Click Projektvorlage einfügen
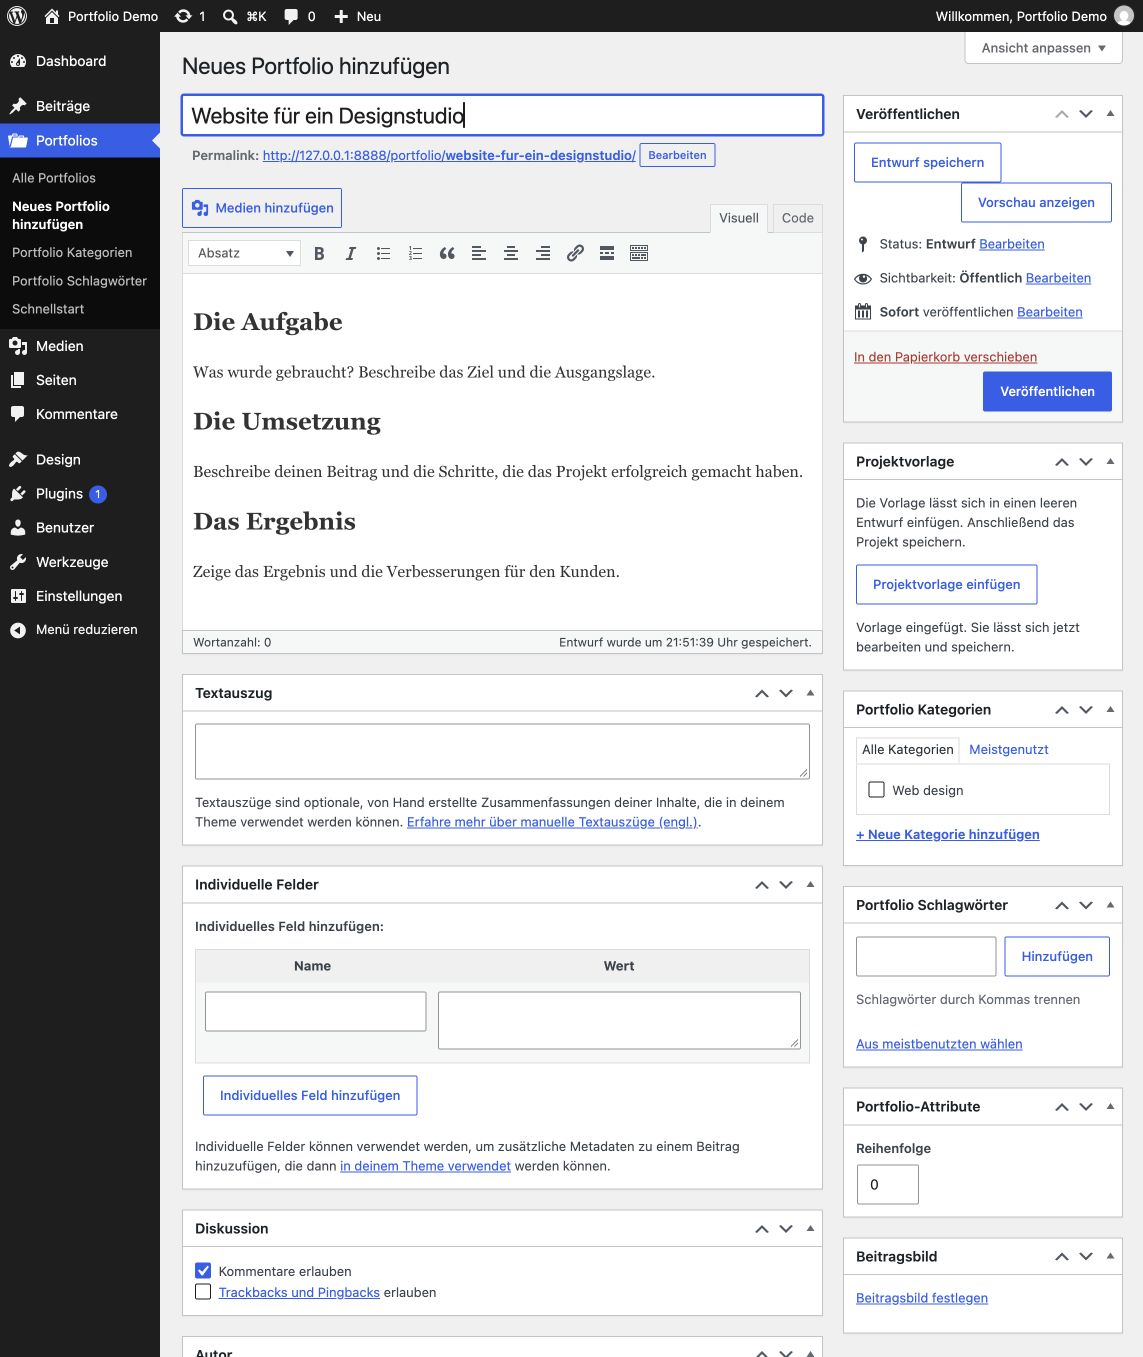 pos(946,585)
